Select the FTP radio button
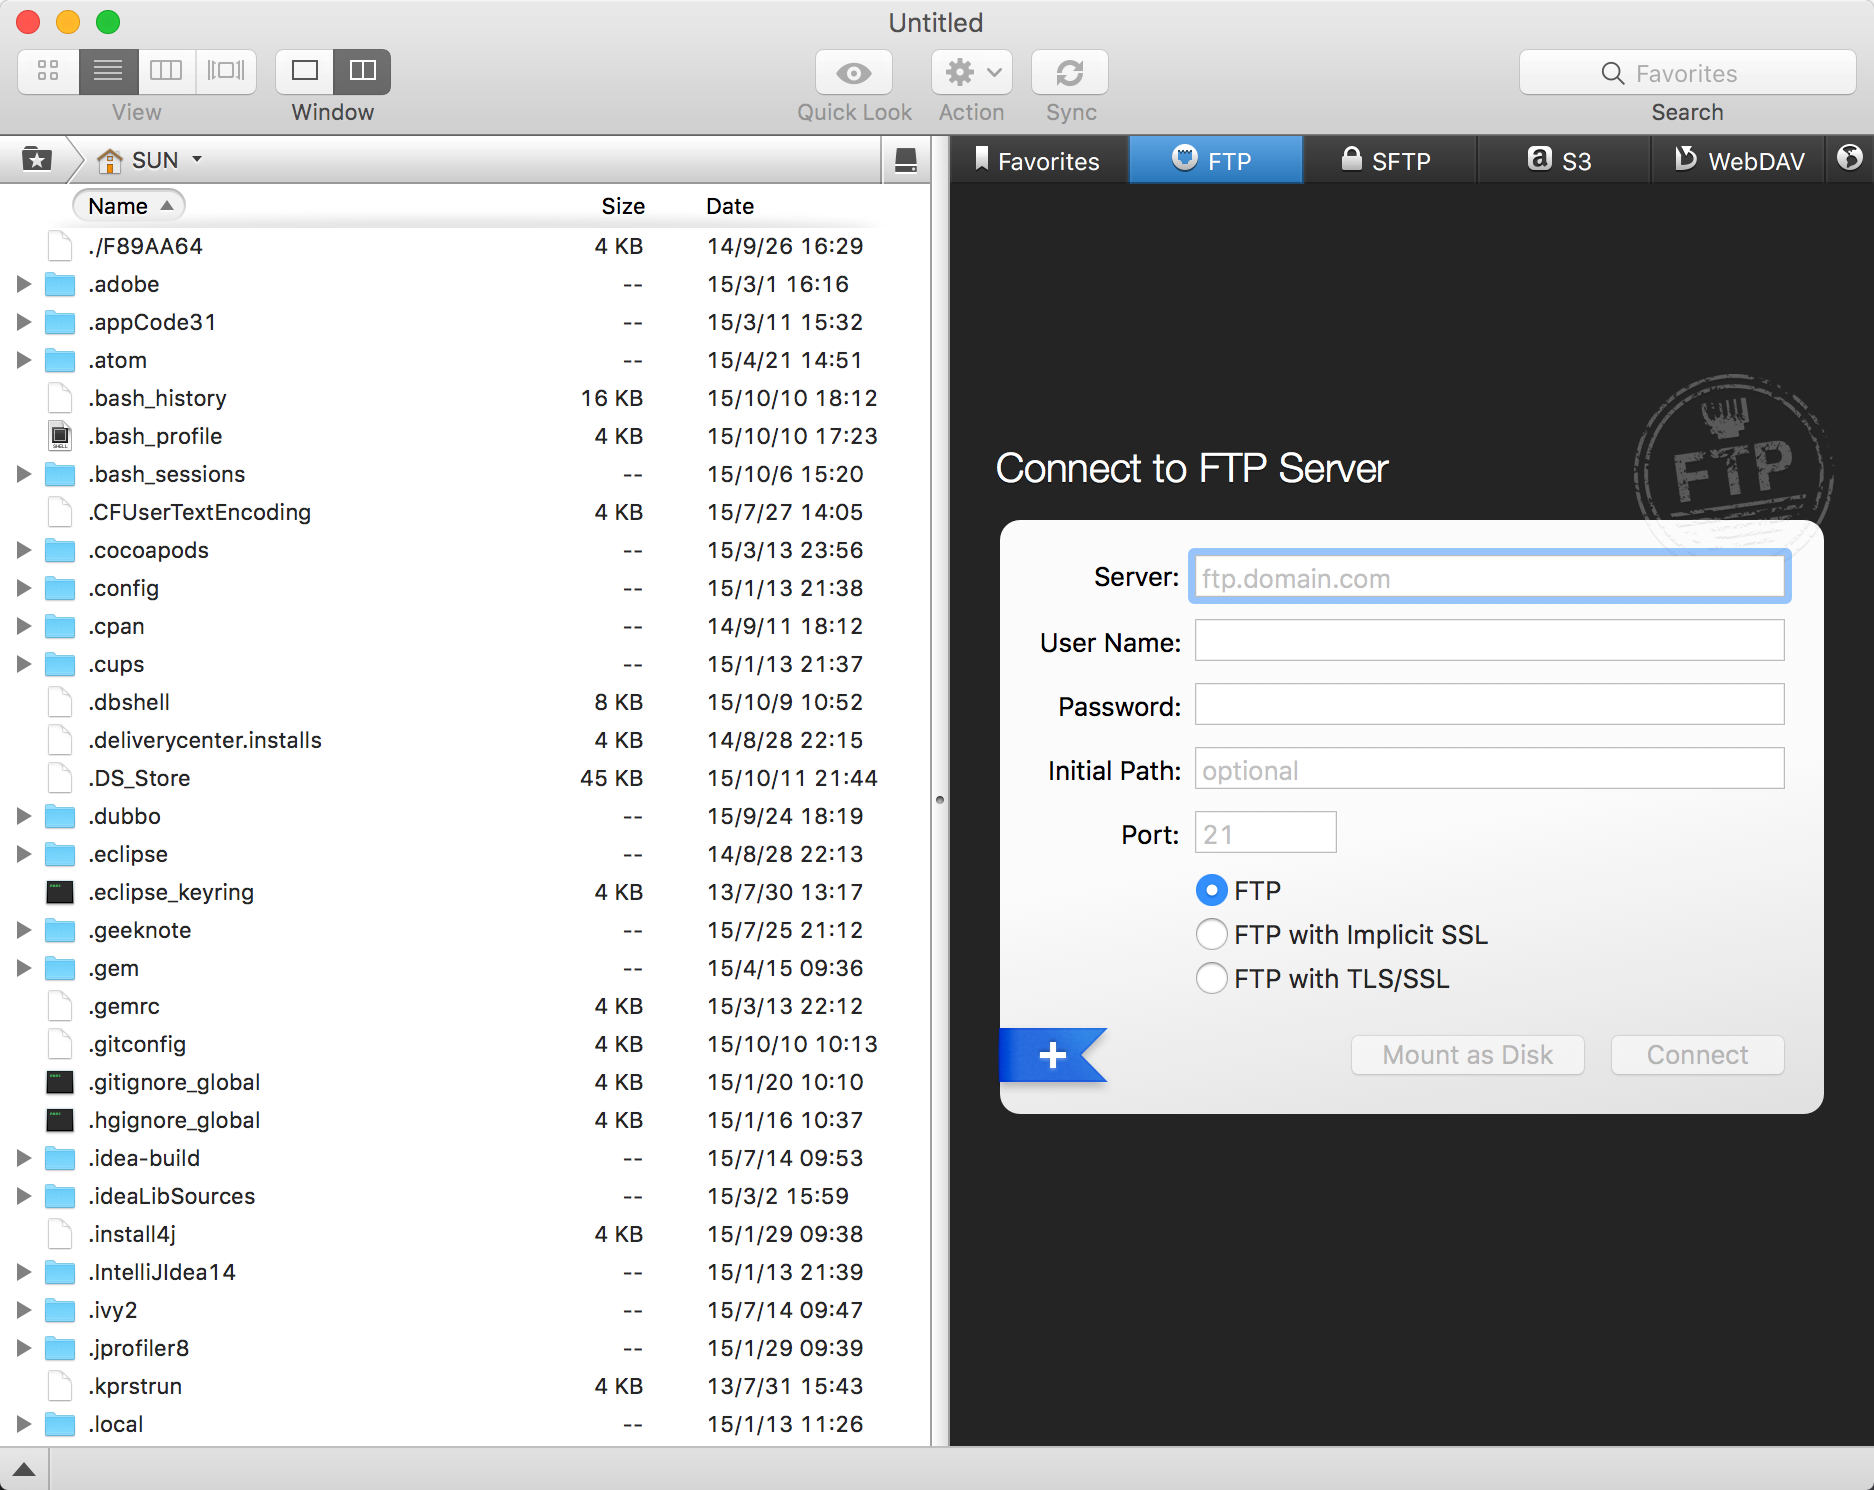1874x1490 pixels. (x=1211, y=890)
